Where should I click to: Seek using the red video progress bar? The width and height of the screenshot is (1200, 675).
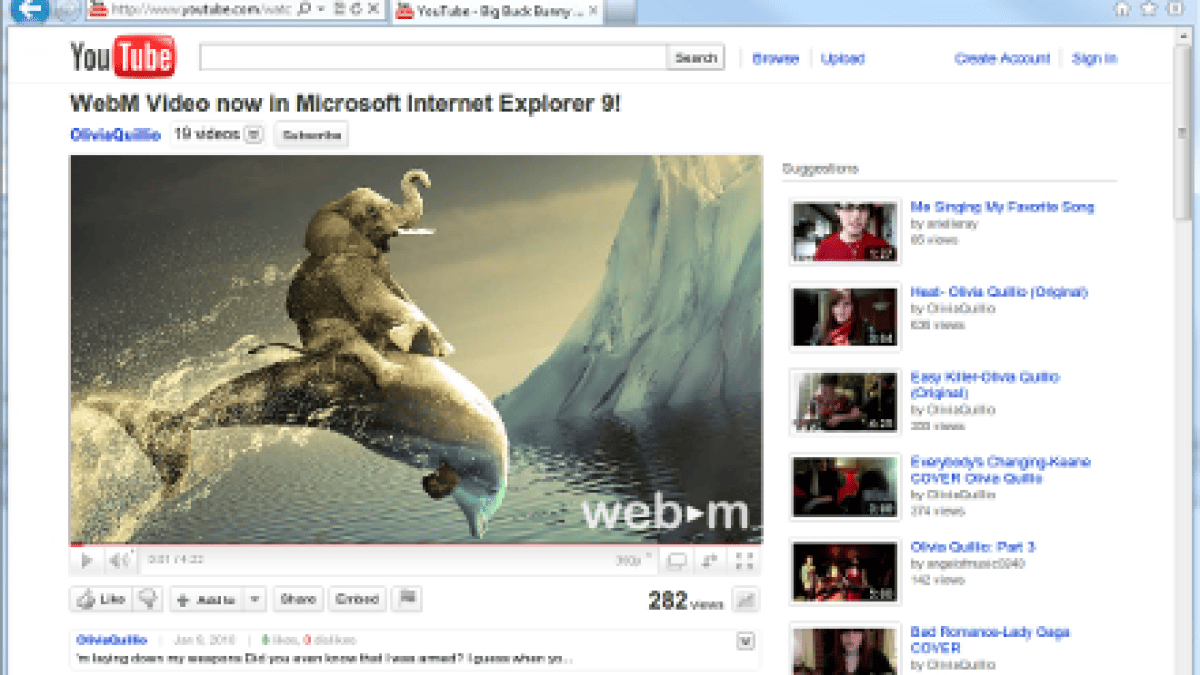click(416, 545)
